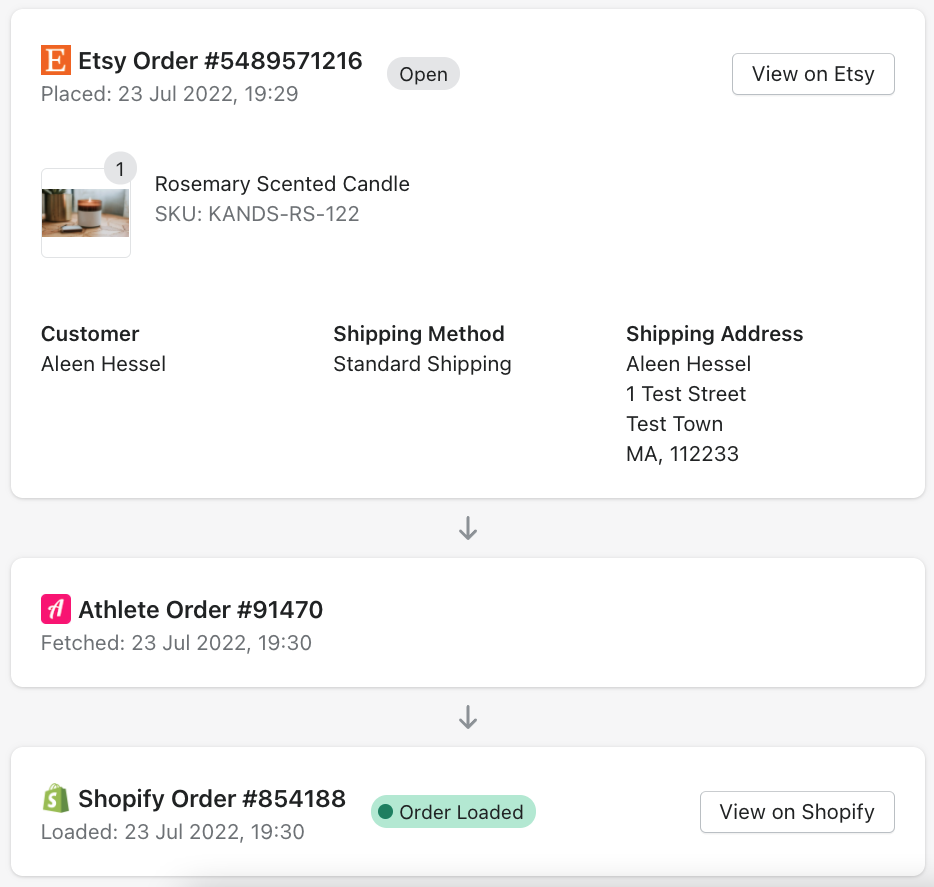Image resolution: width=934 pixels, height=887 pixels.
Task: Open the View on Etsy button
Action: [813, 74]
